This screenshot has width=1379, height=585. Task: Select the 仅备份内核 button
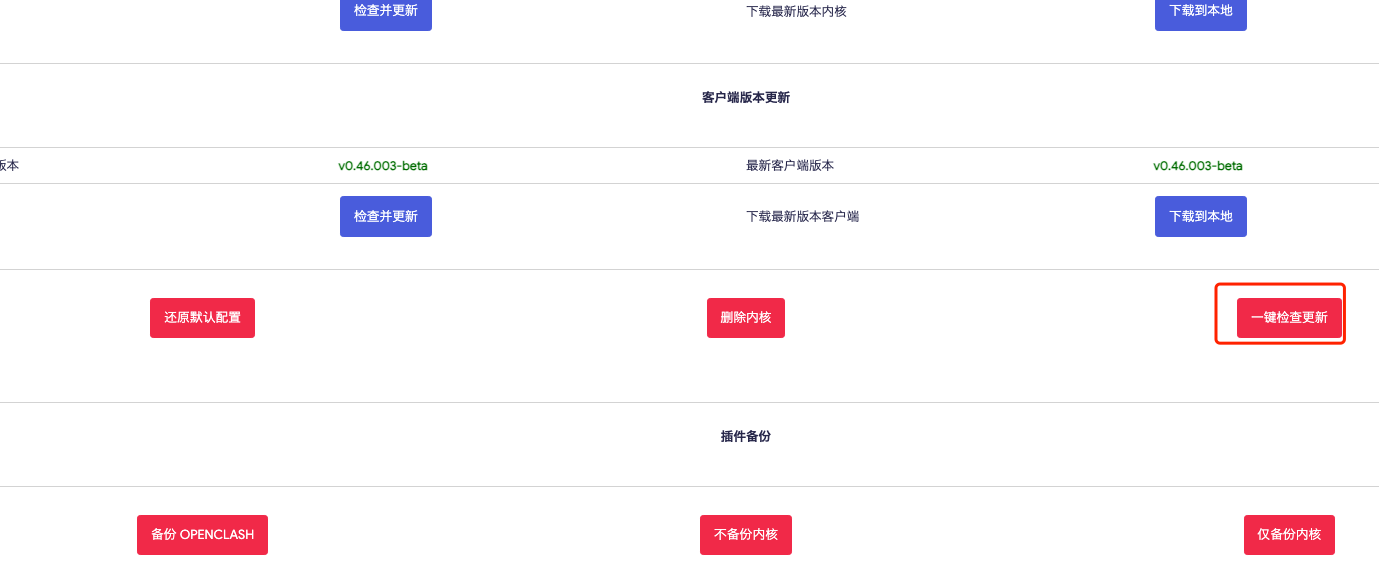[1289, 535]
